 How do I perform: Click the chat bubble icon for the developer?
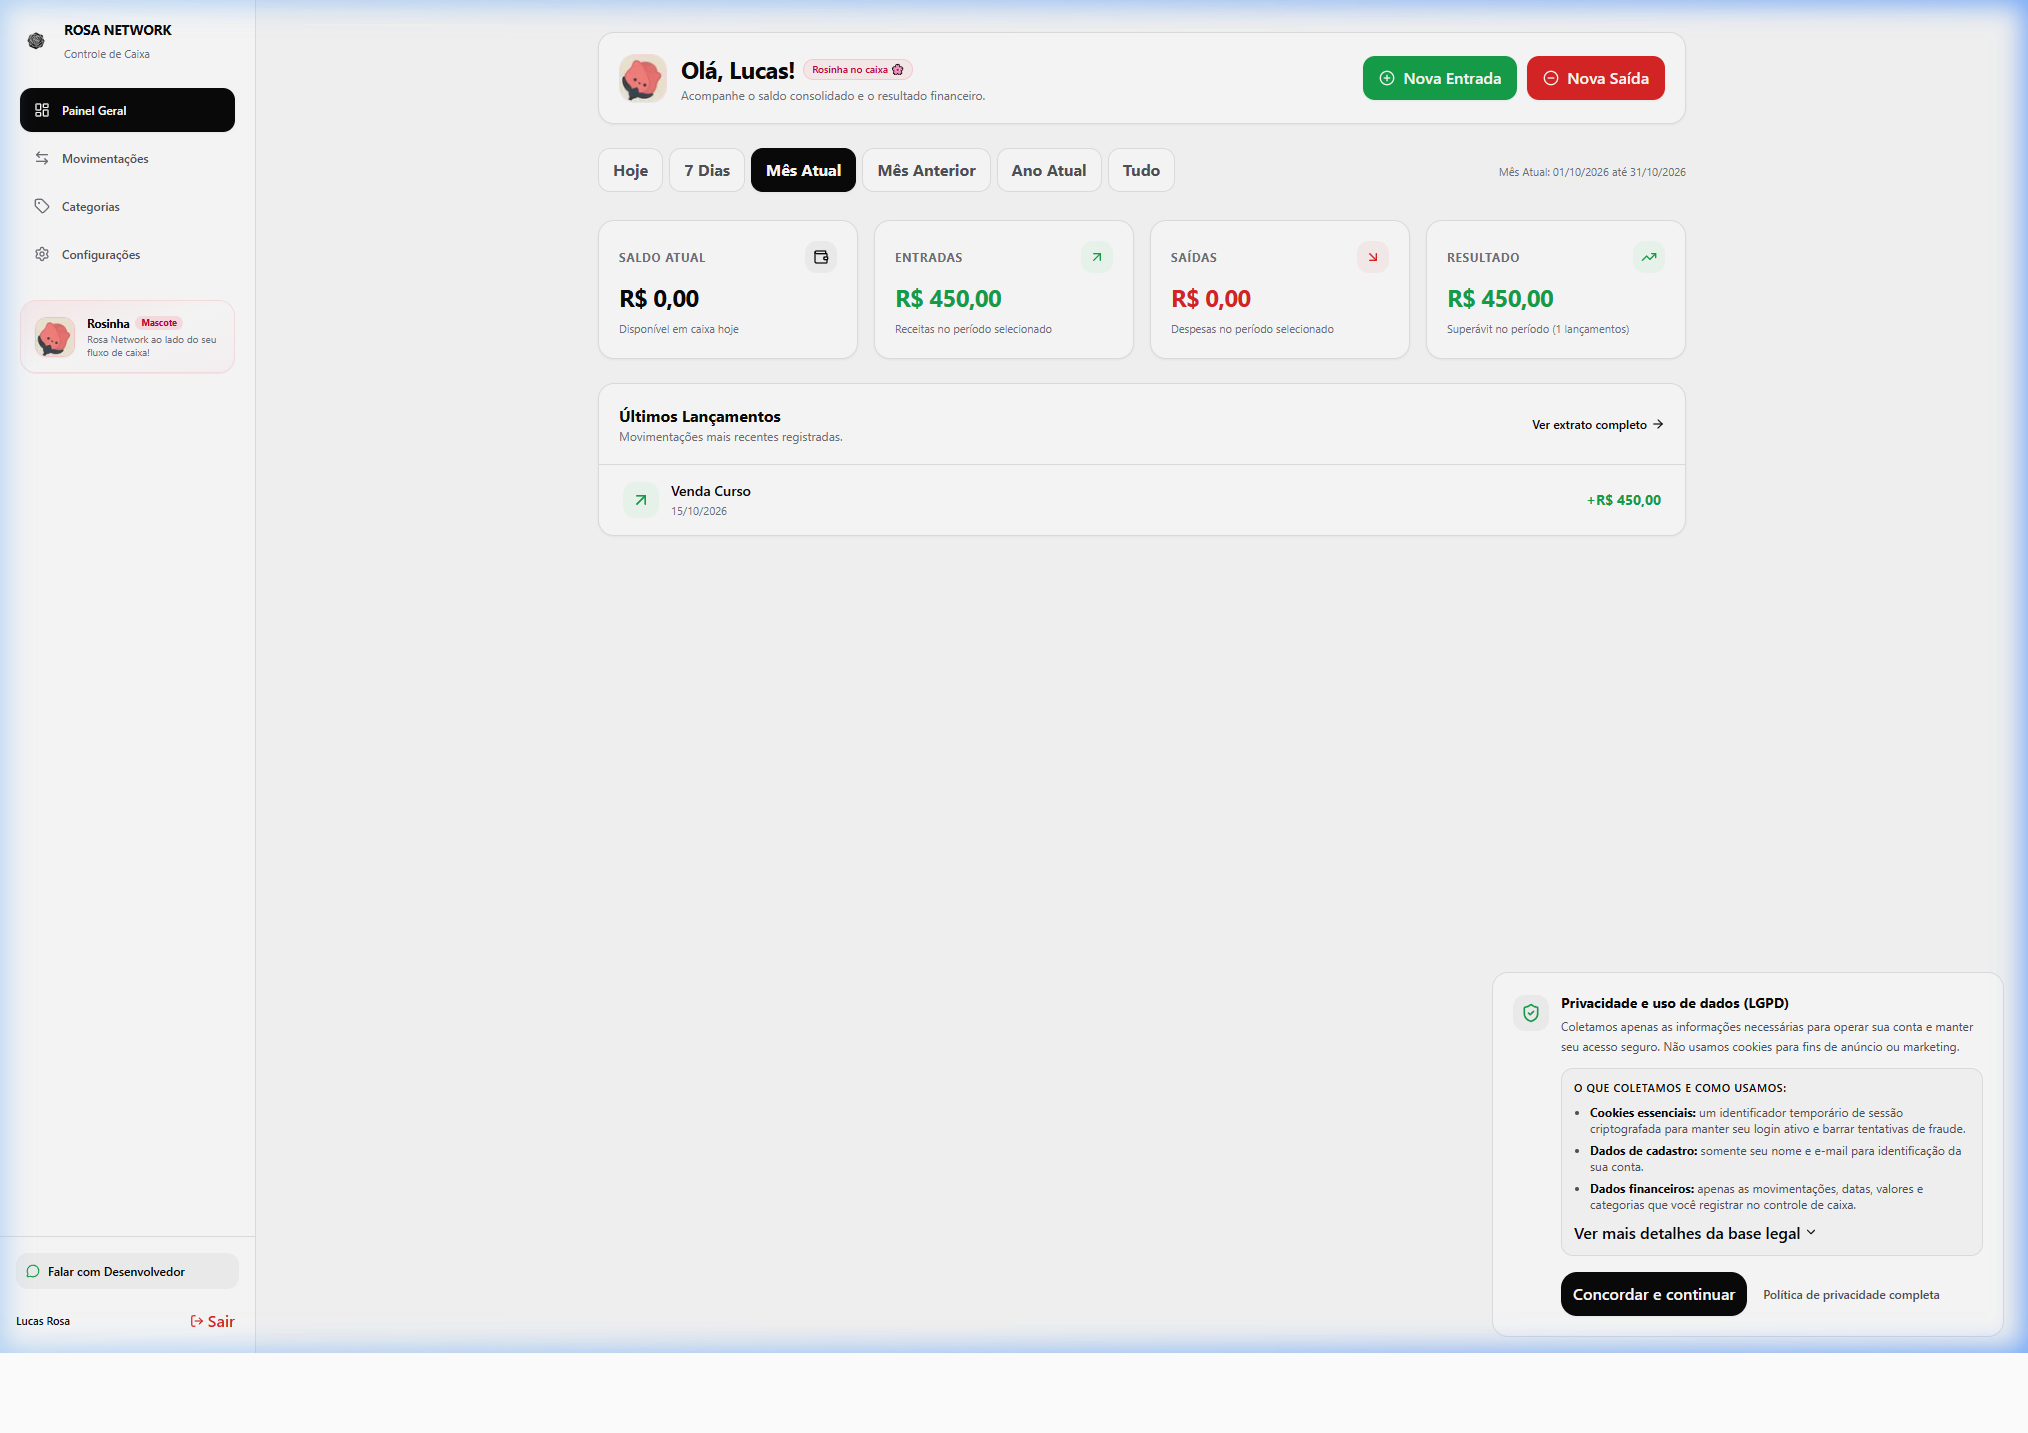point(33,1271)
